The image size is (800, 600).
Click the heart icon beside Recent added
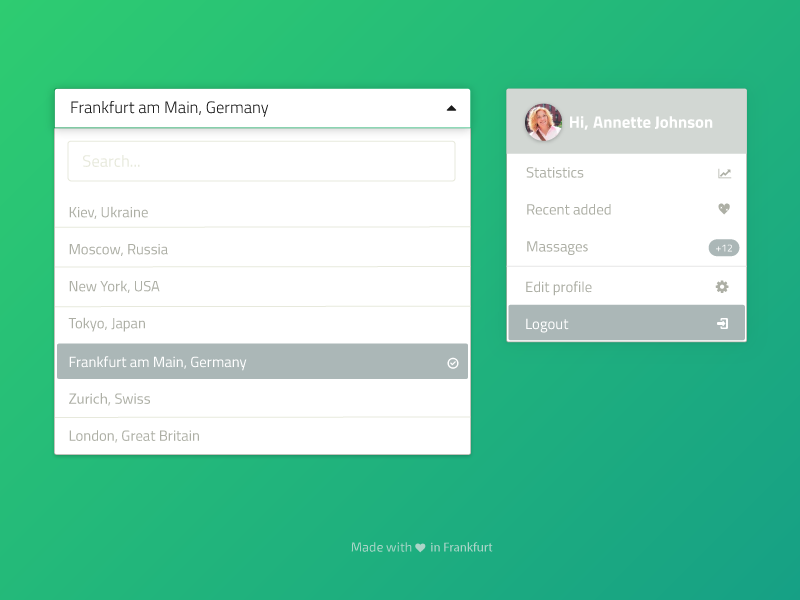(723, 209)
